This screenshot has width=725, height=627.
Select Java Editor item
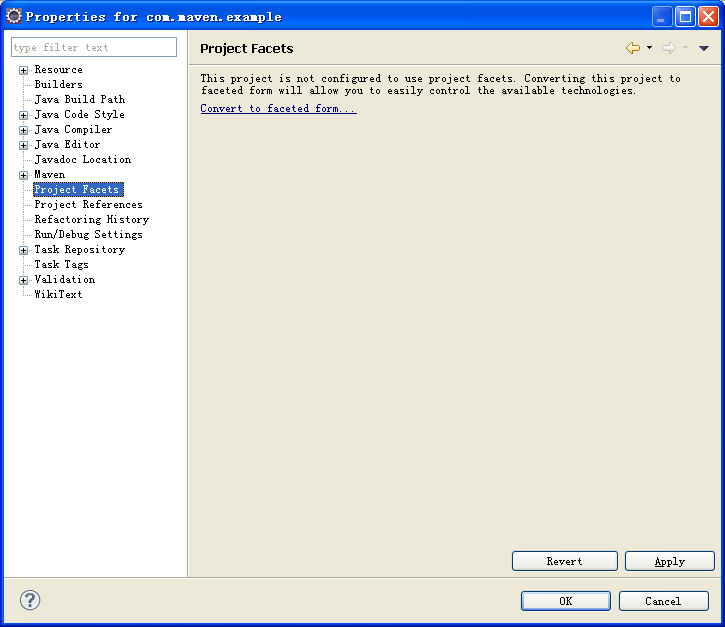pos(68,144)
